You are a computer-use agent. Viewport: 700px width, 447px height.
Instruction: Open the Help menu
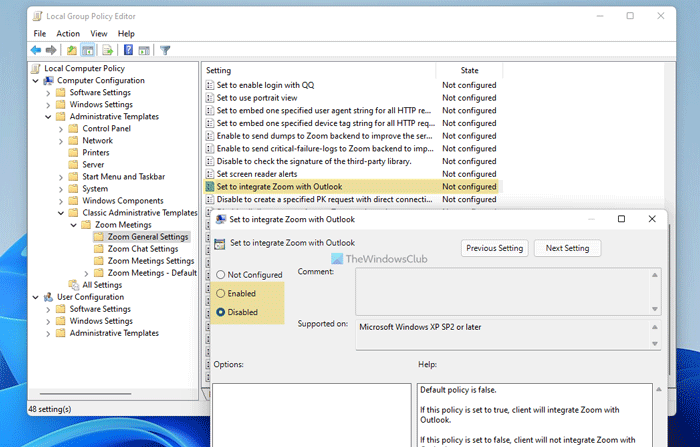click(x=126, y=33)
